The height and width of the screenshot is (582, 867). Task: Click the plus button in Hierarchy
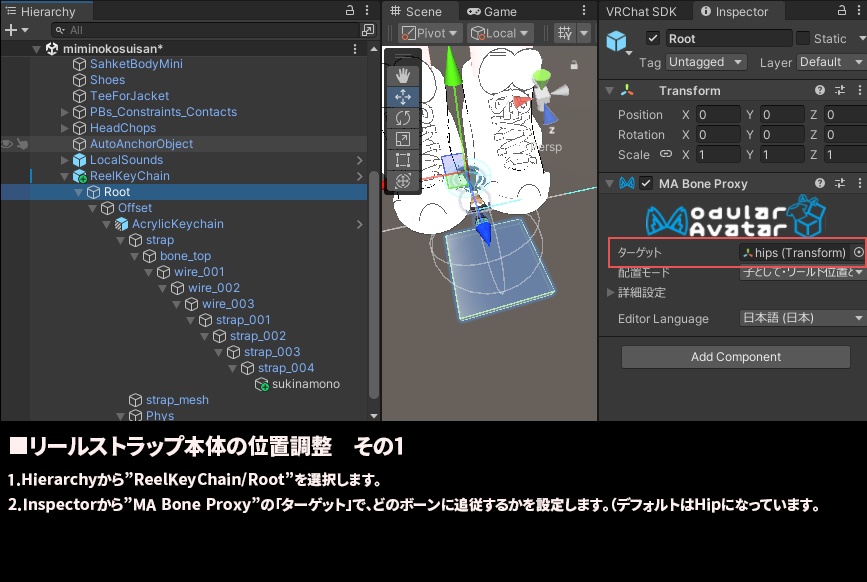[9, 30]
